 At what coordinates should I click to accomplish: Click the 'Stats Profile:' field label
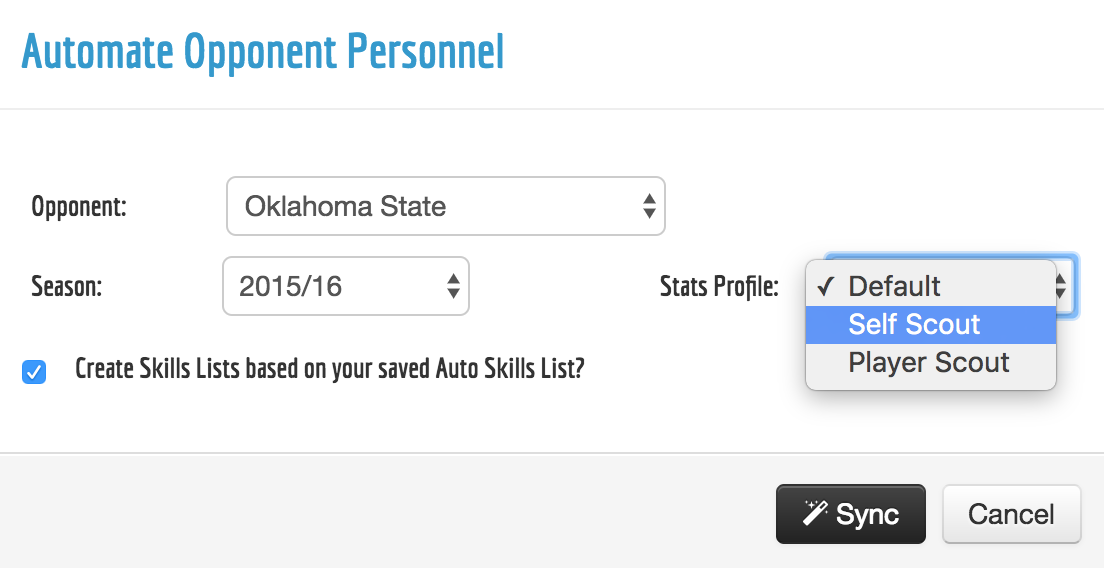719,288
